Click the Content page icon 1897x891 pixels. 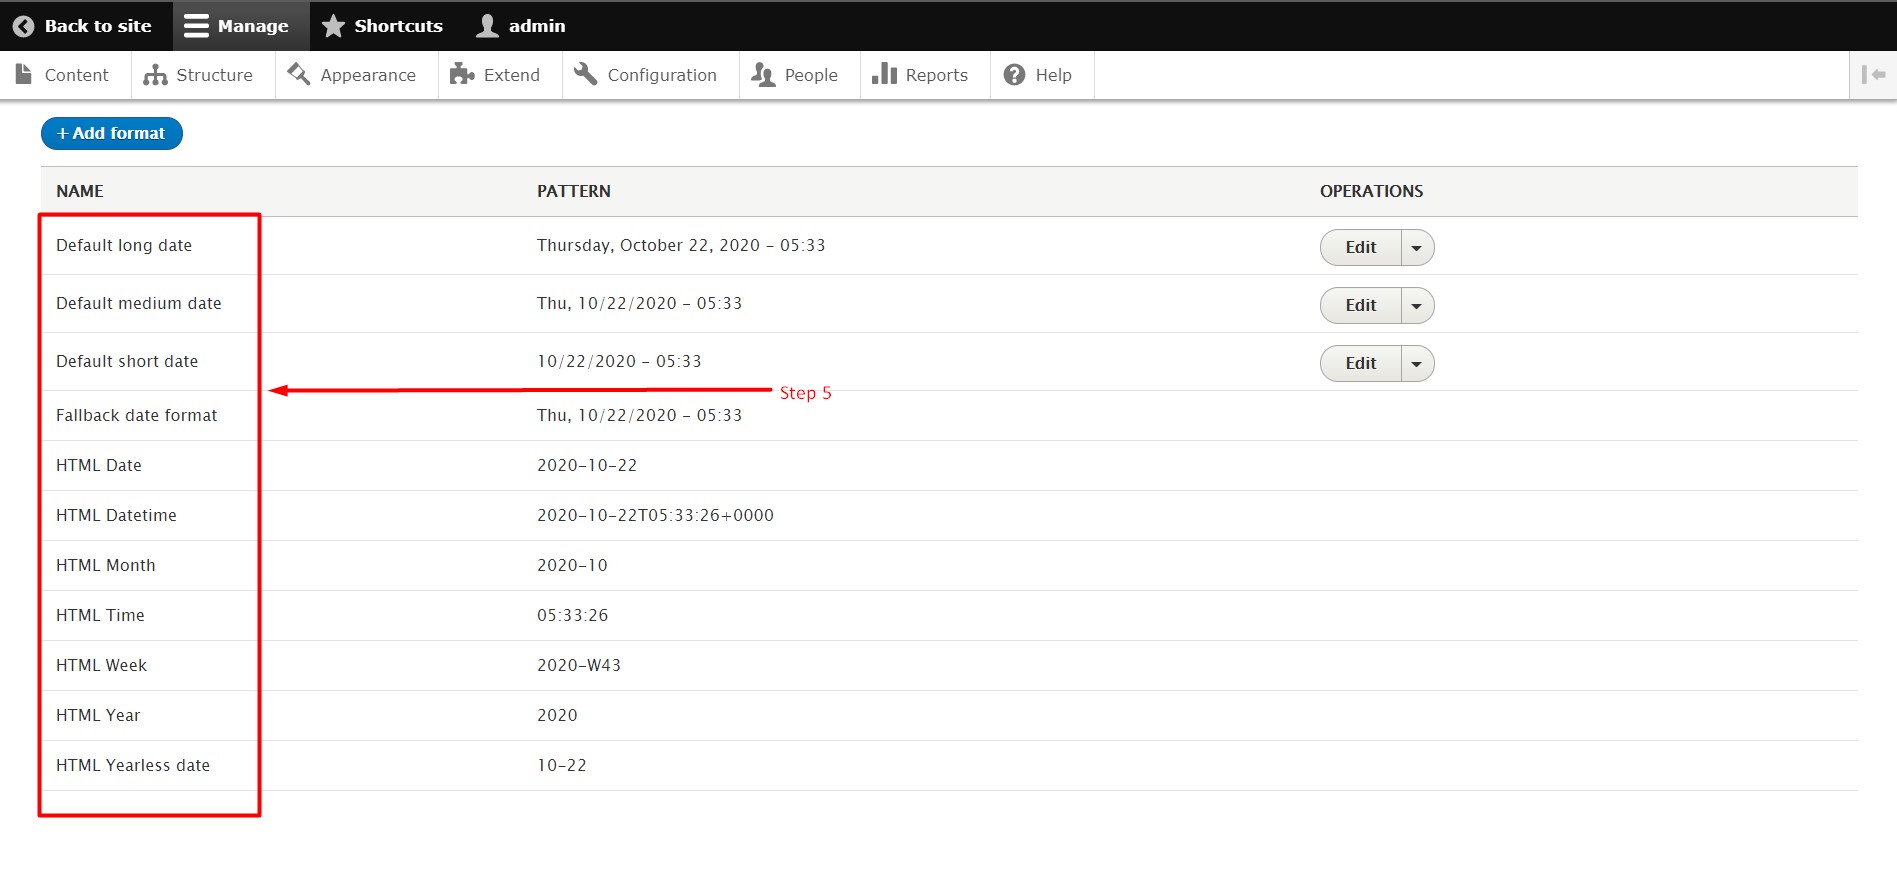[24, 74]
